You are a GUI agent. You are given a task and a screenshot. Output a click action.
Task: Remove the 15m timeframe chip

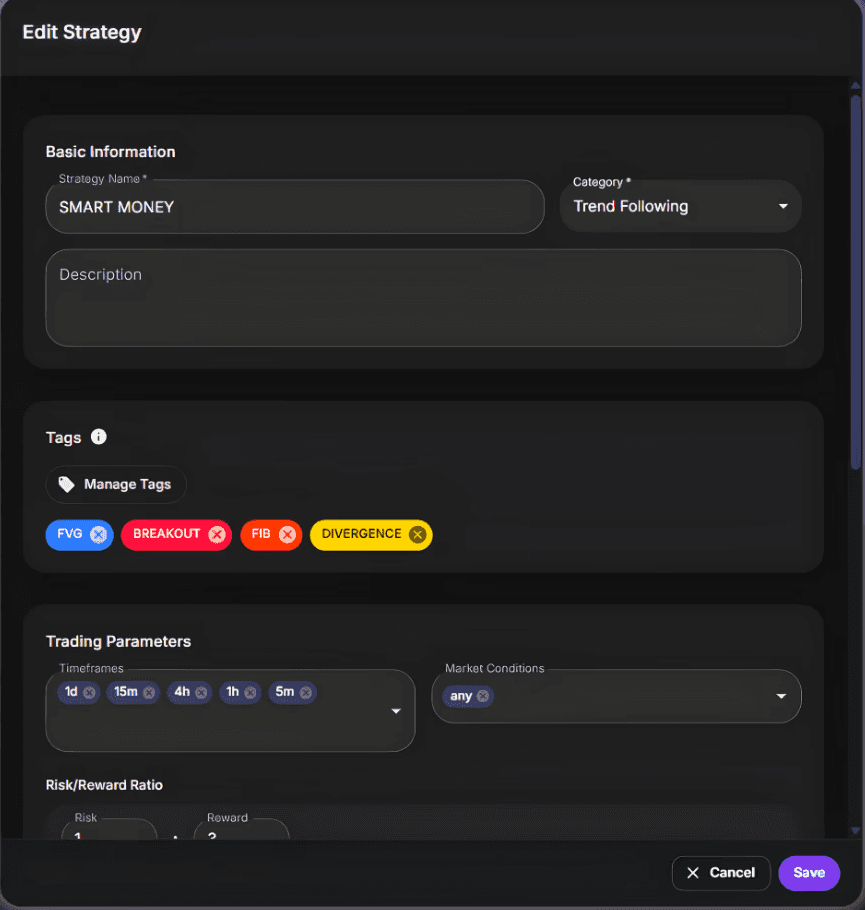[x=148, y=692]
